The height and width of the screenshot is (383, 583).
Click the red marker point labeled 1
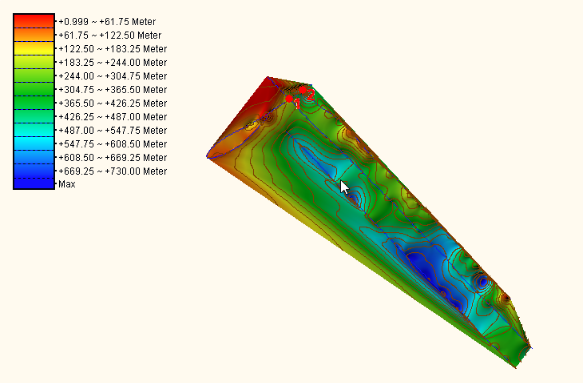289,99
